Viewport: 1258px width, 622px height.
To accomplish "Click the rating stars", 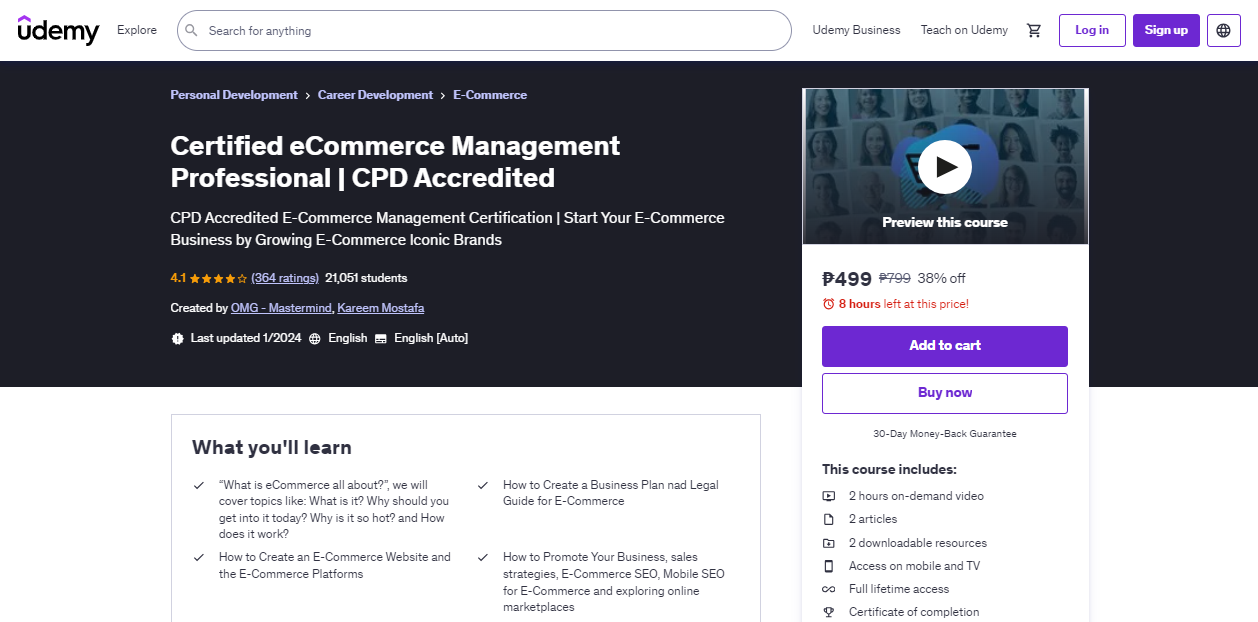I will (x=217, y=278).
